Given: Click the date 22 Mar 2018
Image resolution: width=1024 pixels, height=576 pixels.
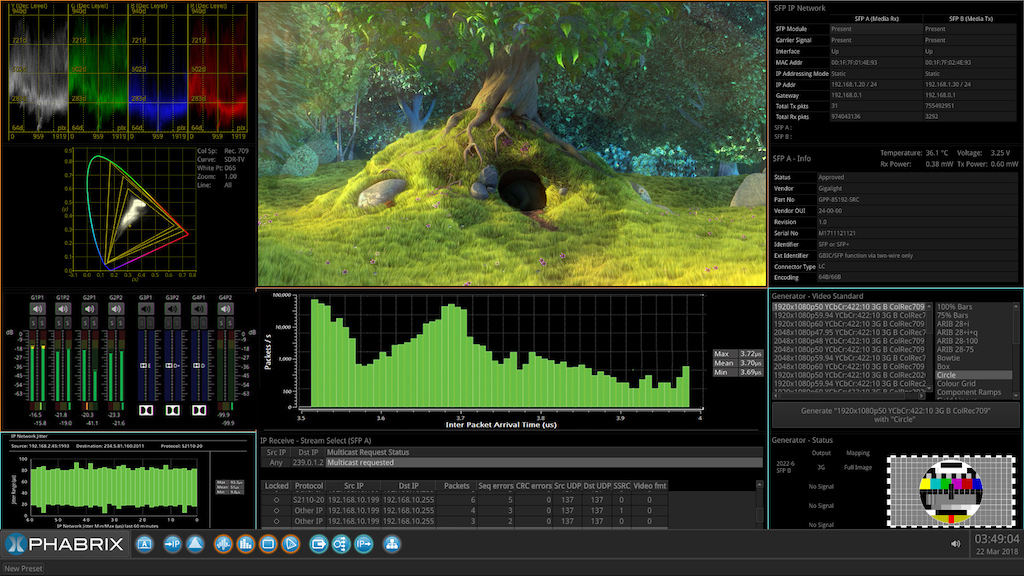Looking at the screenshot, I should pyautogui.click(x=997, y=552).
